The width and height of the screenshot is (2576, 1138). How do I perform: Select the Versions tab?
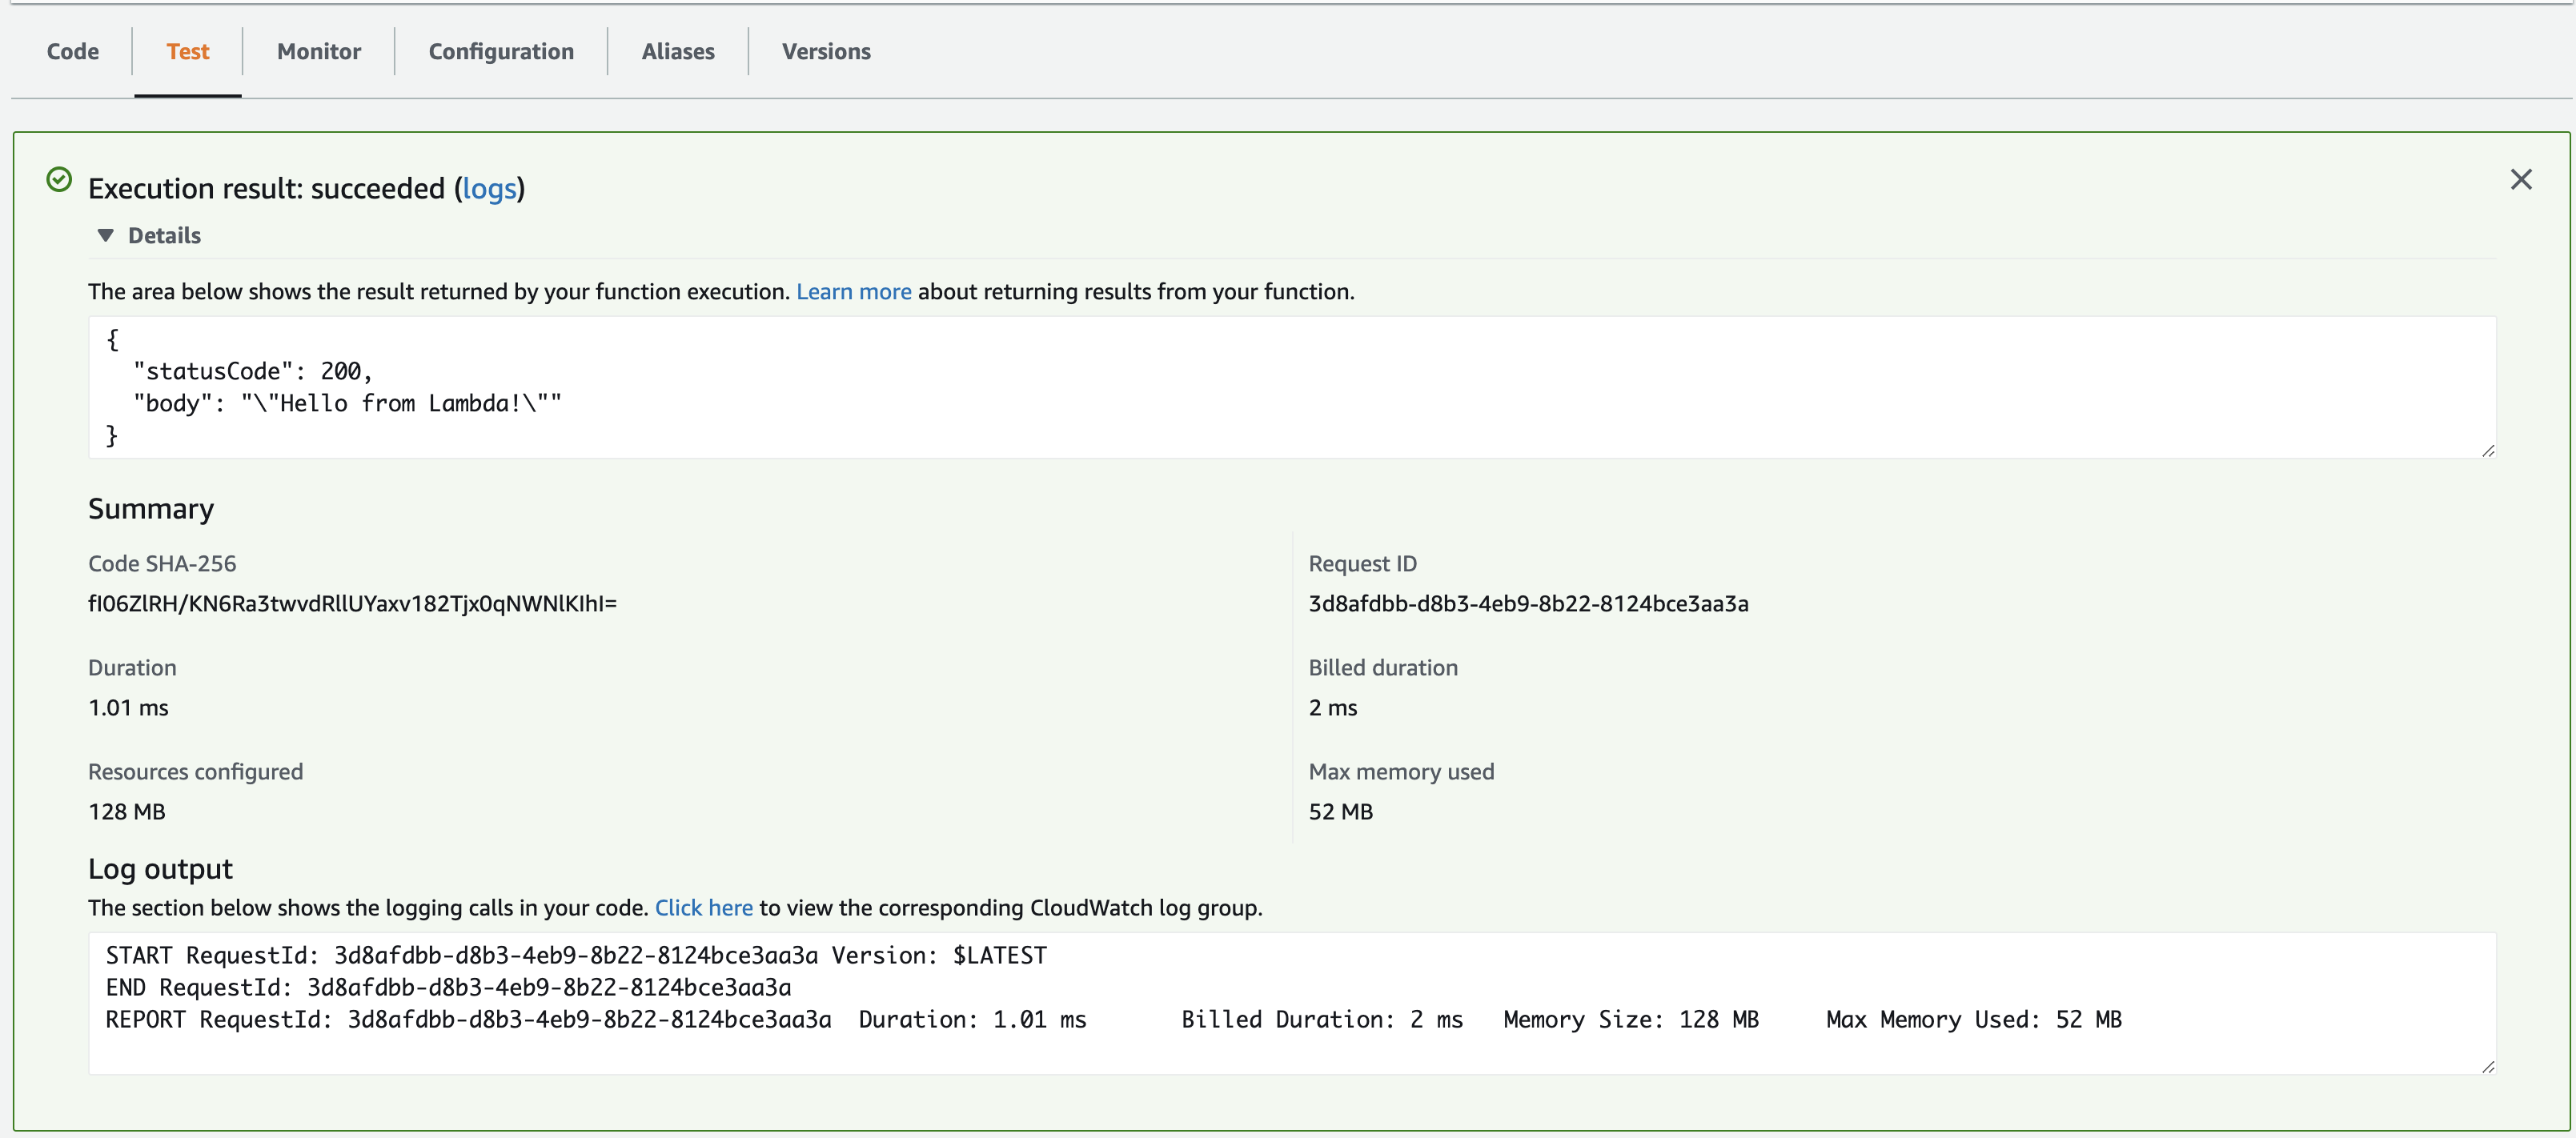click(825, 51)
